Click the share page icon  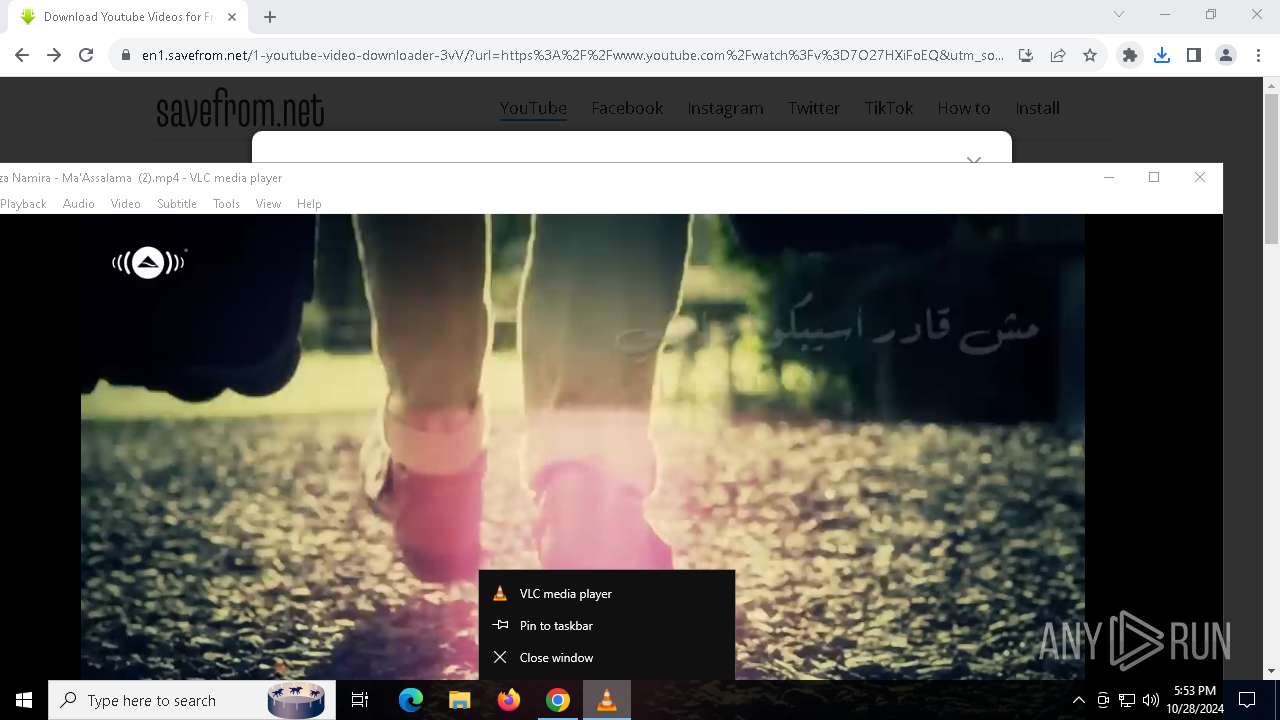click(x=1058, y=56)
